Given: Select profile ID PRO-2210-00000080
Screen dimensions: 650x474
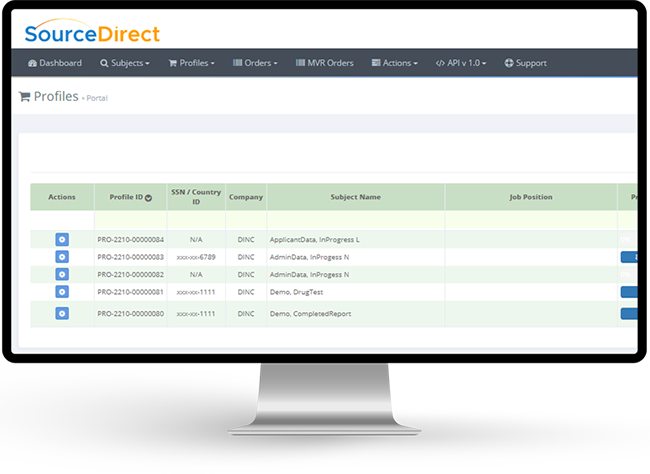Looking at the screenshot, I should [131, 314].
